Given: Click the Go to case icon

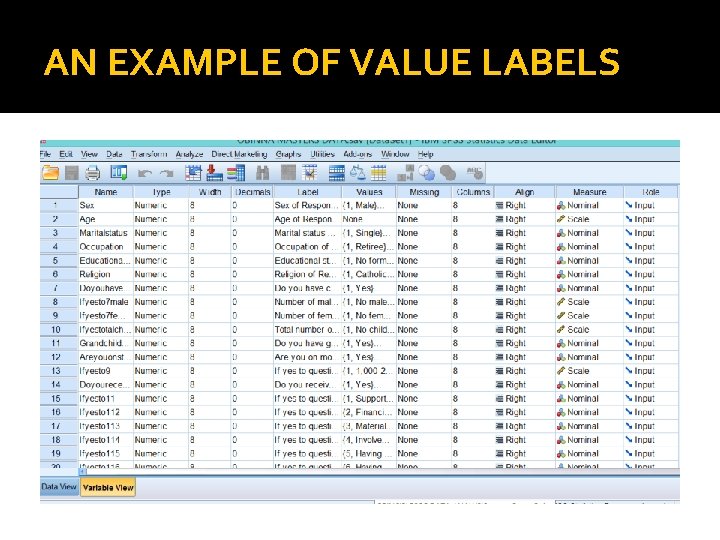Looking at the screenshot, I should (x=193, y=173).
